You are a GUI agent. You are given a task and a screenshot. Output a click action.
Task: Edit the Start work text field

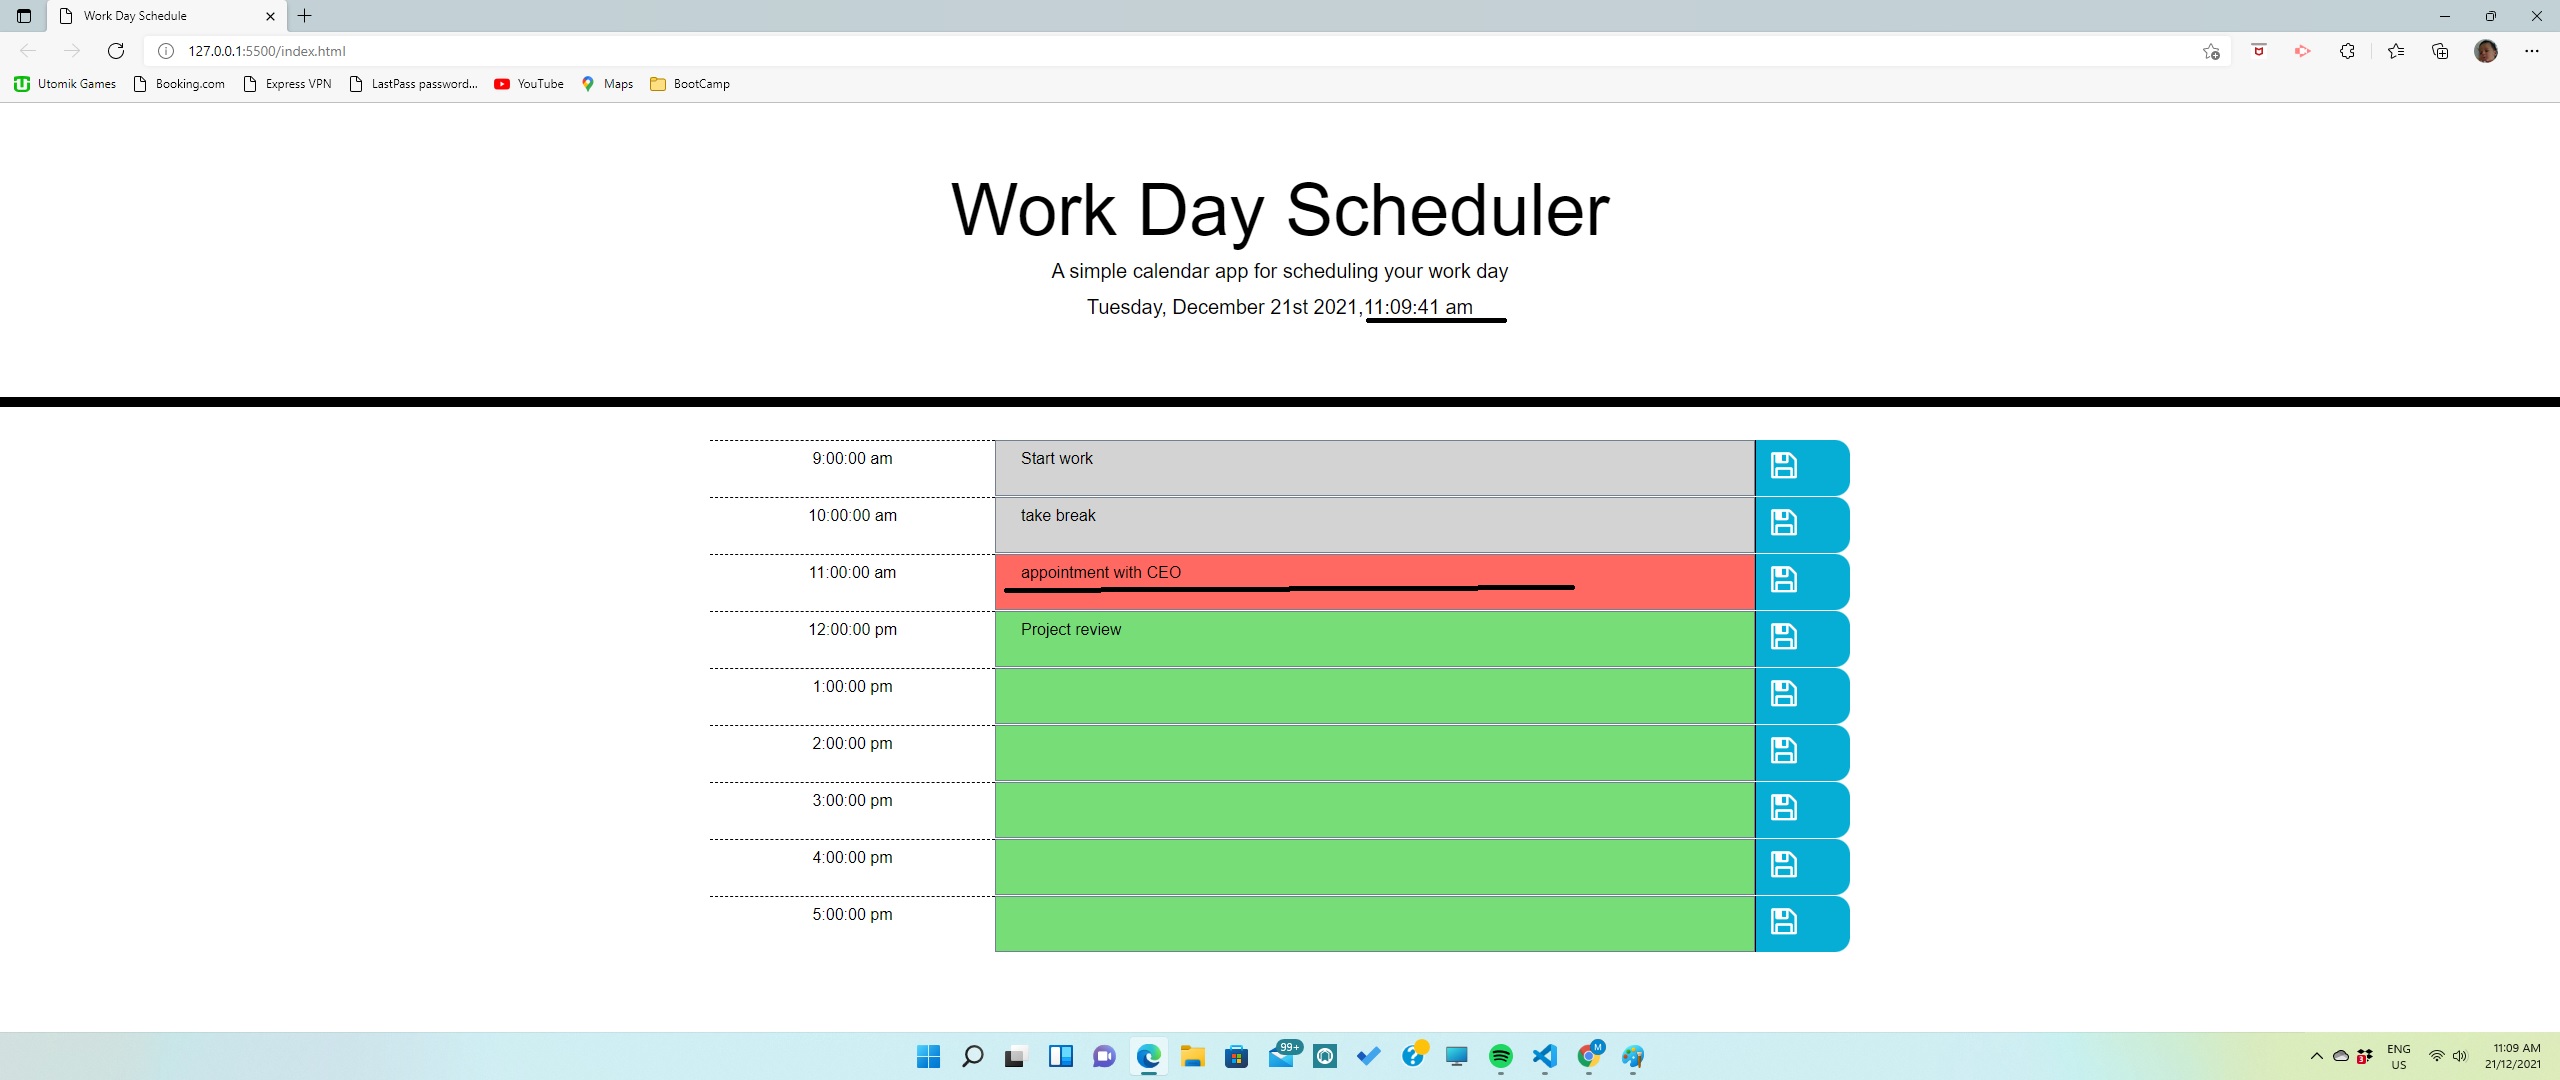pyautogui.click(x=1375, y=467)
